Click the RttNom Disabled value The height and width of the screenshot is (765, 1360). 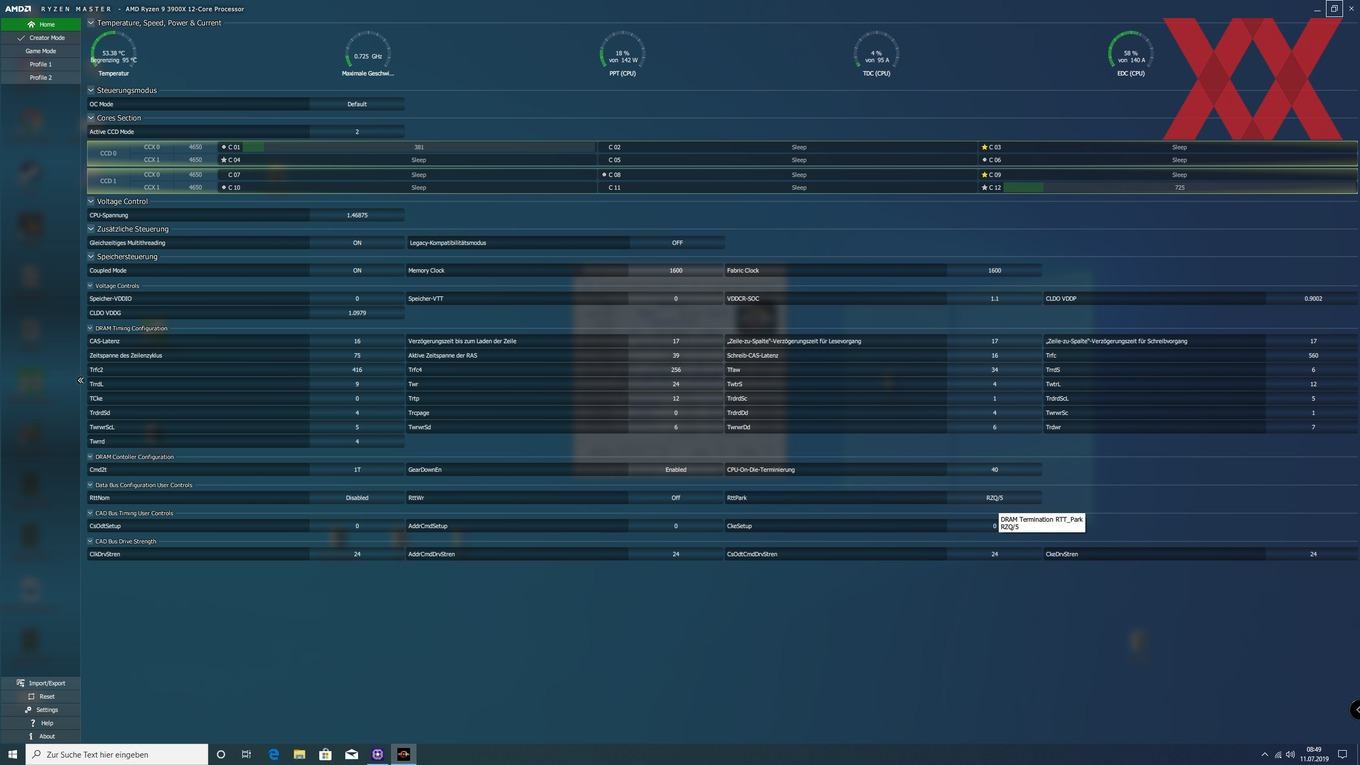pos(357,498)
